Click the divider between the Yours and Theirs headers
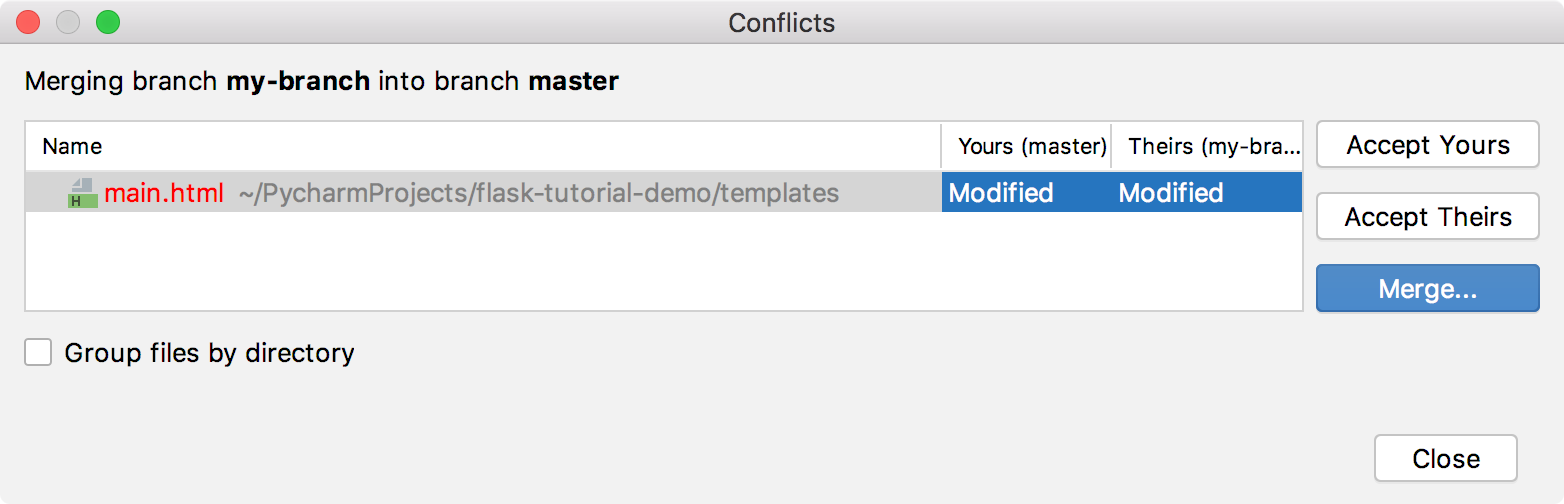The width and height of the screenshot is (1564, 504). pyautogui.click(x=1112, y=147)
